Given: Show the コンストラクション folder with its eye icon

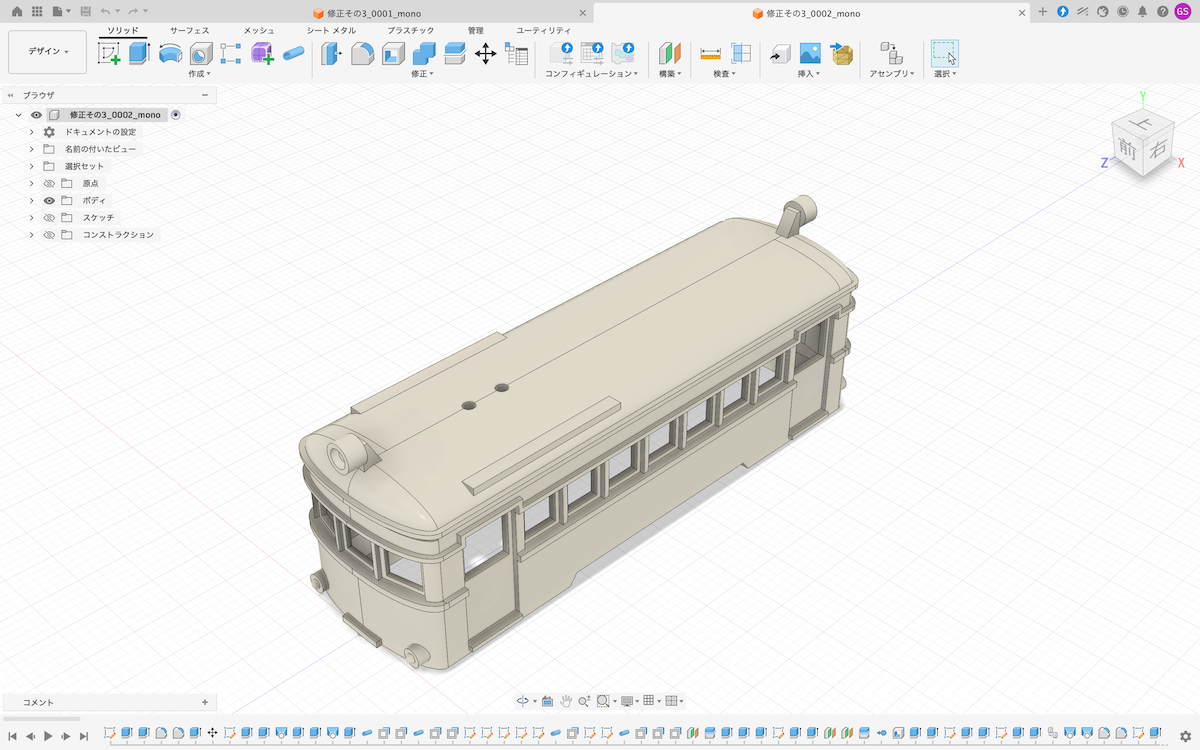Looking at the screenshot, I should point(49,235).
